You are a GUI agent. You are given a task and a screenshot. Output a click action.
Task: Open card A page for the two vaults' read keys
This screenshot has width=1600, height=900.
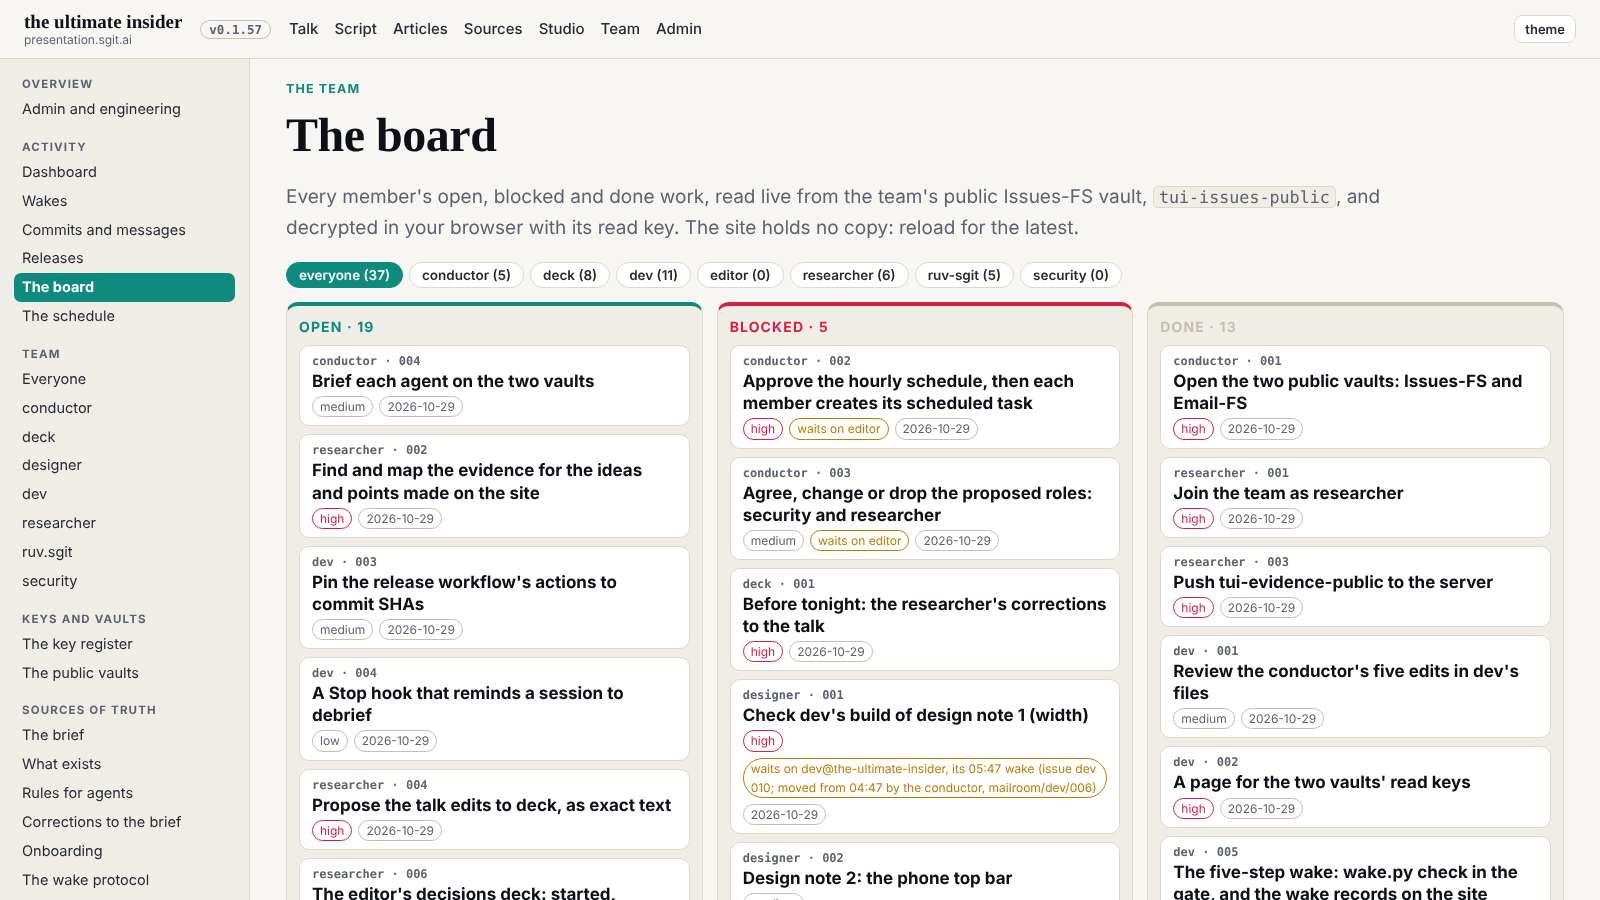point(1355,787)
